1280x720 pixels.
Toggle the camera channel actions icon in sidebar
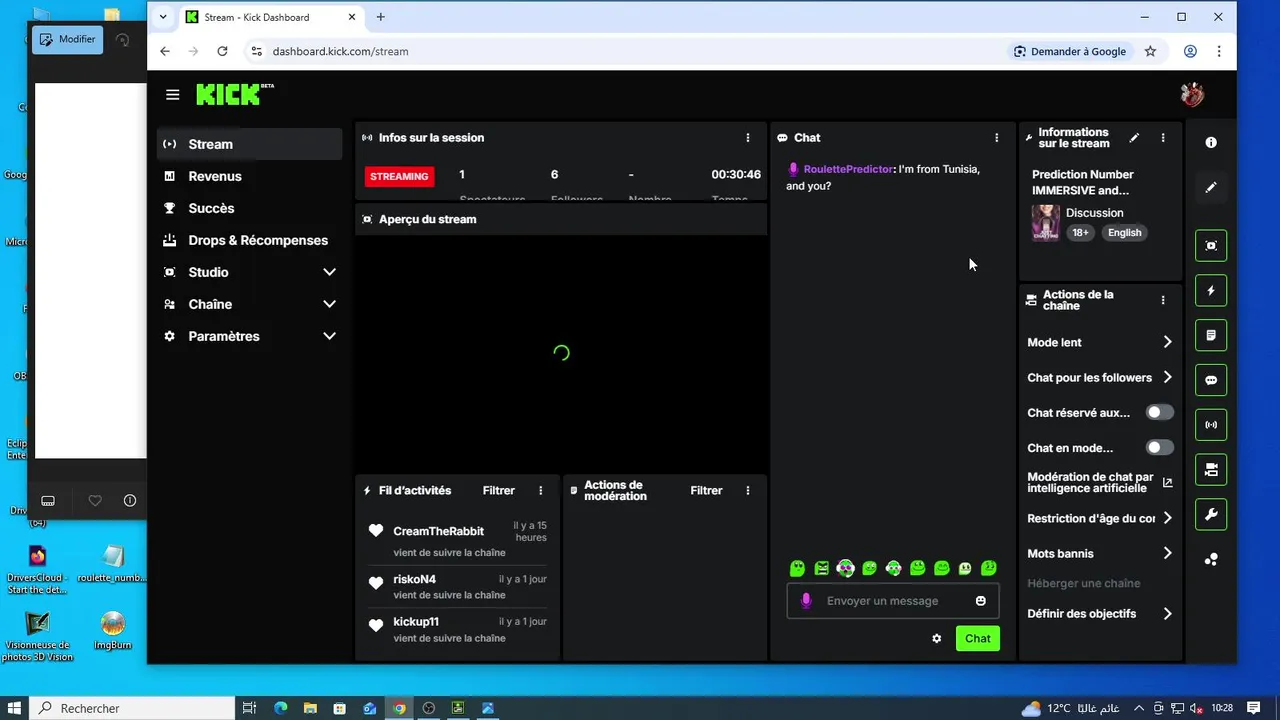[1211, 470]
